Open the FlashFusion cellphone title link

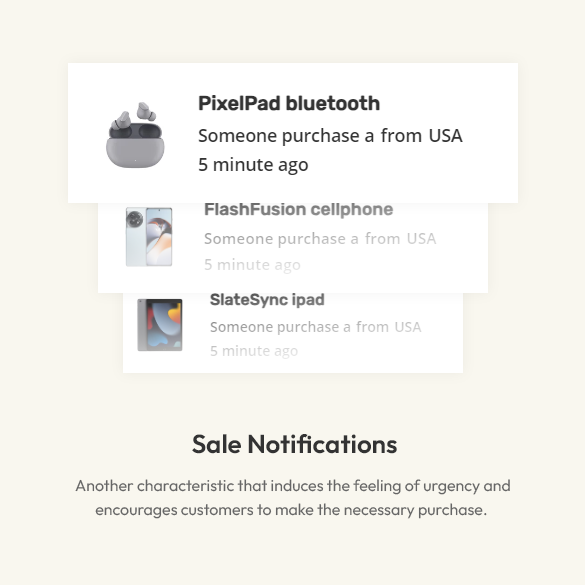pos(298,209)
